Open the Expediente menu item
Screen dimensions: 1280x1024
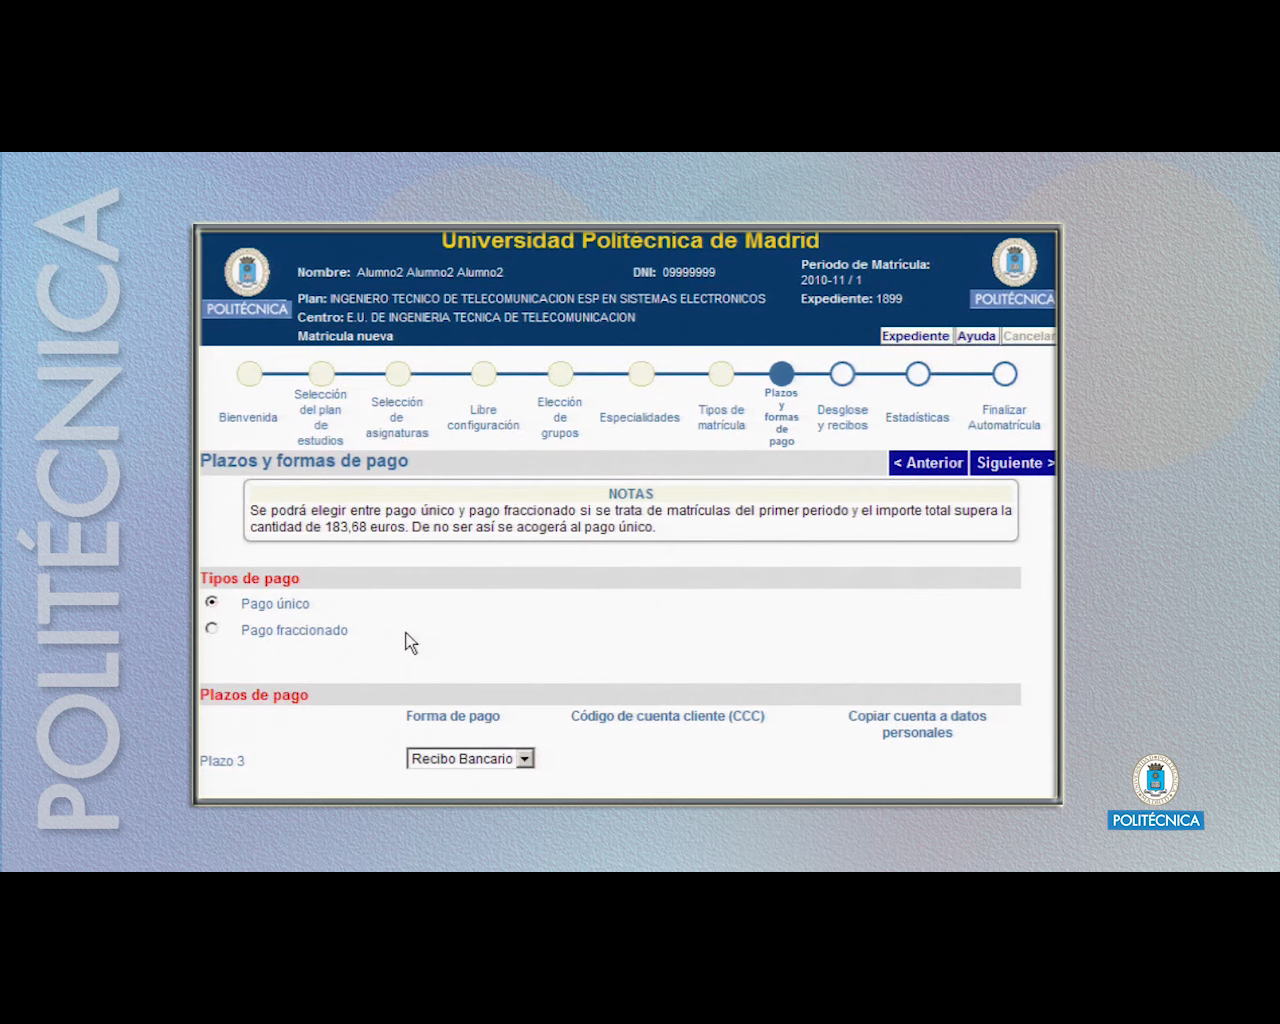[x=915, y=336]
